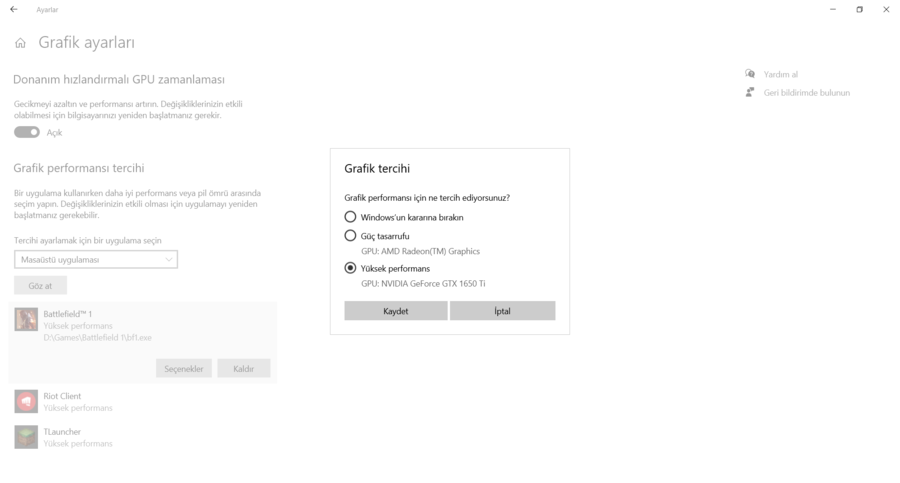The width and height of the screenshot is (900, 483).
Task: Open Seçenekler for Battlefield 1
Action: 184,369
